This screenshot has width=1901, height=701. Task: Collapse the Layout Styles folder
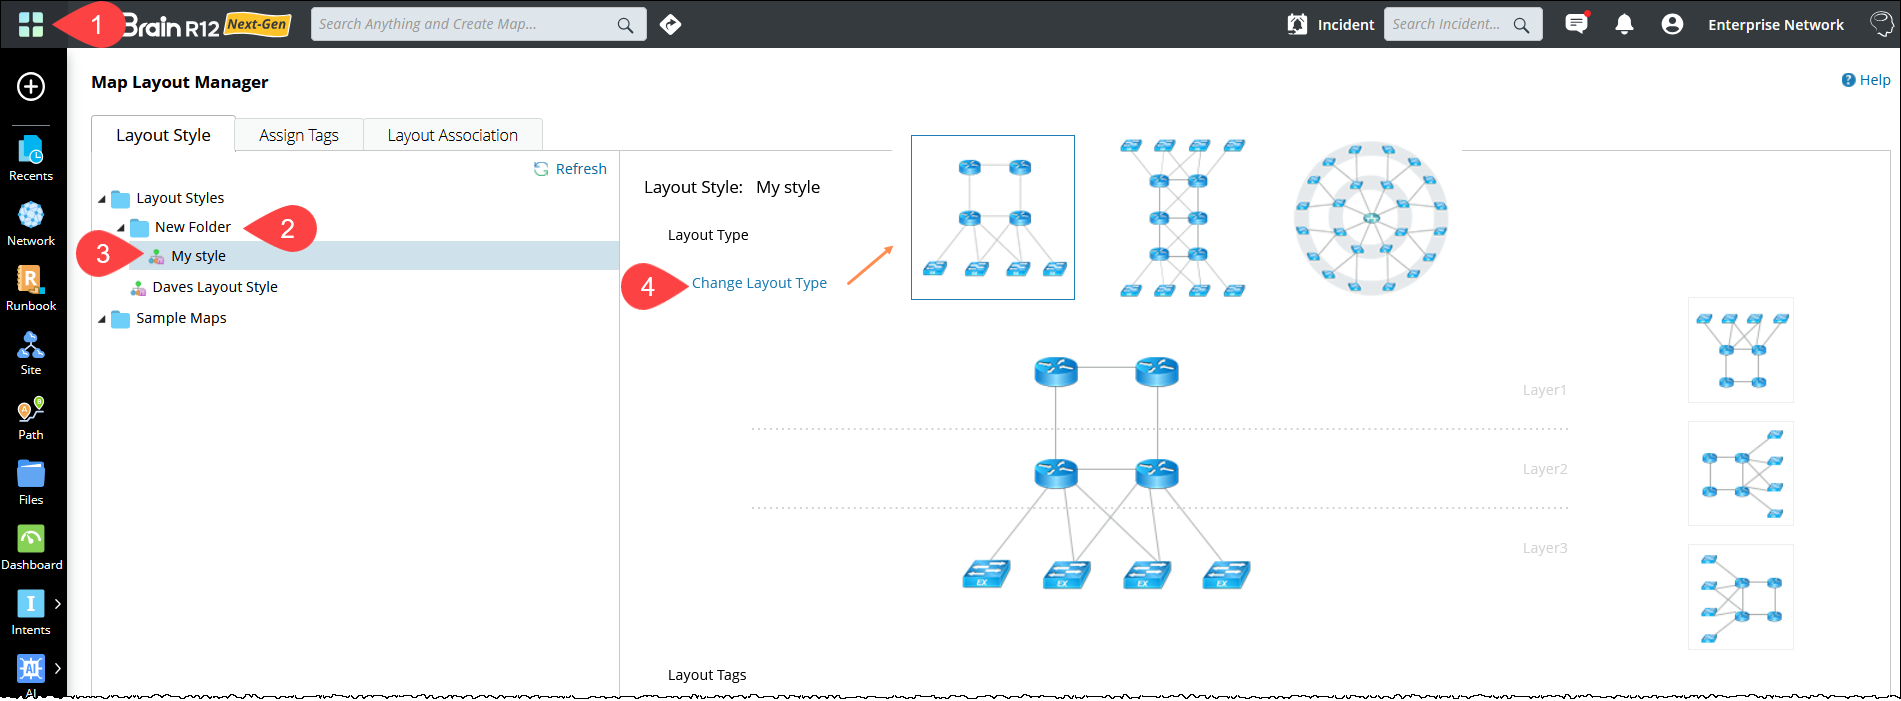click(102, 199)
